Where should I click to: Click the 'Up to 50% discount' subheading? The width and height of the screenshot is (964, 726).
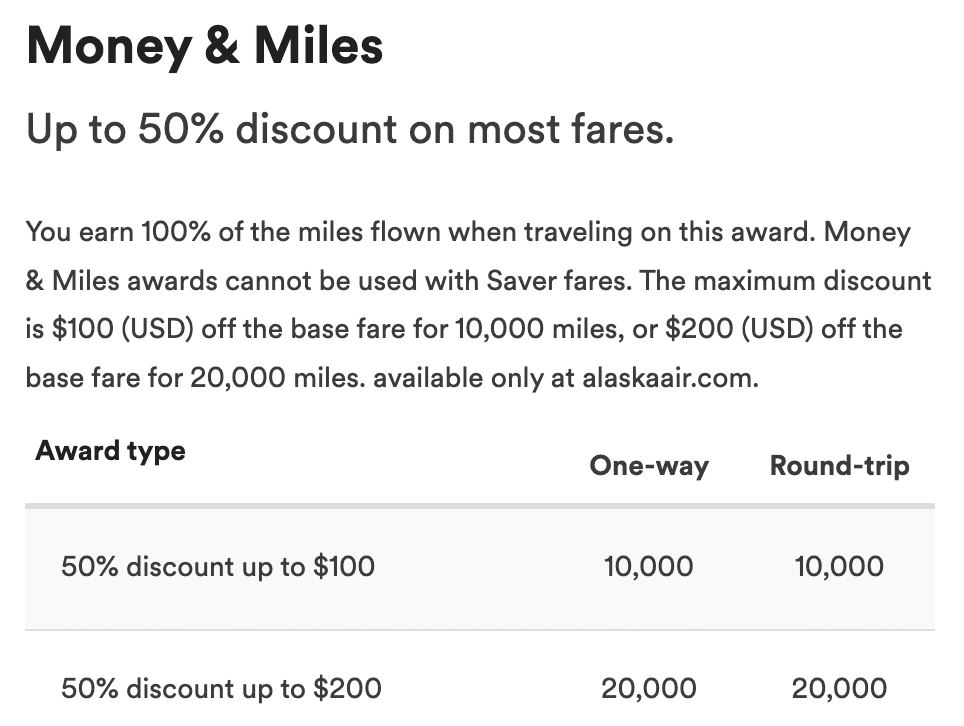(349, 128)
